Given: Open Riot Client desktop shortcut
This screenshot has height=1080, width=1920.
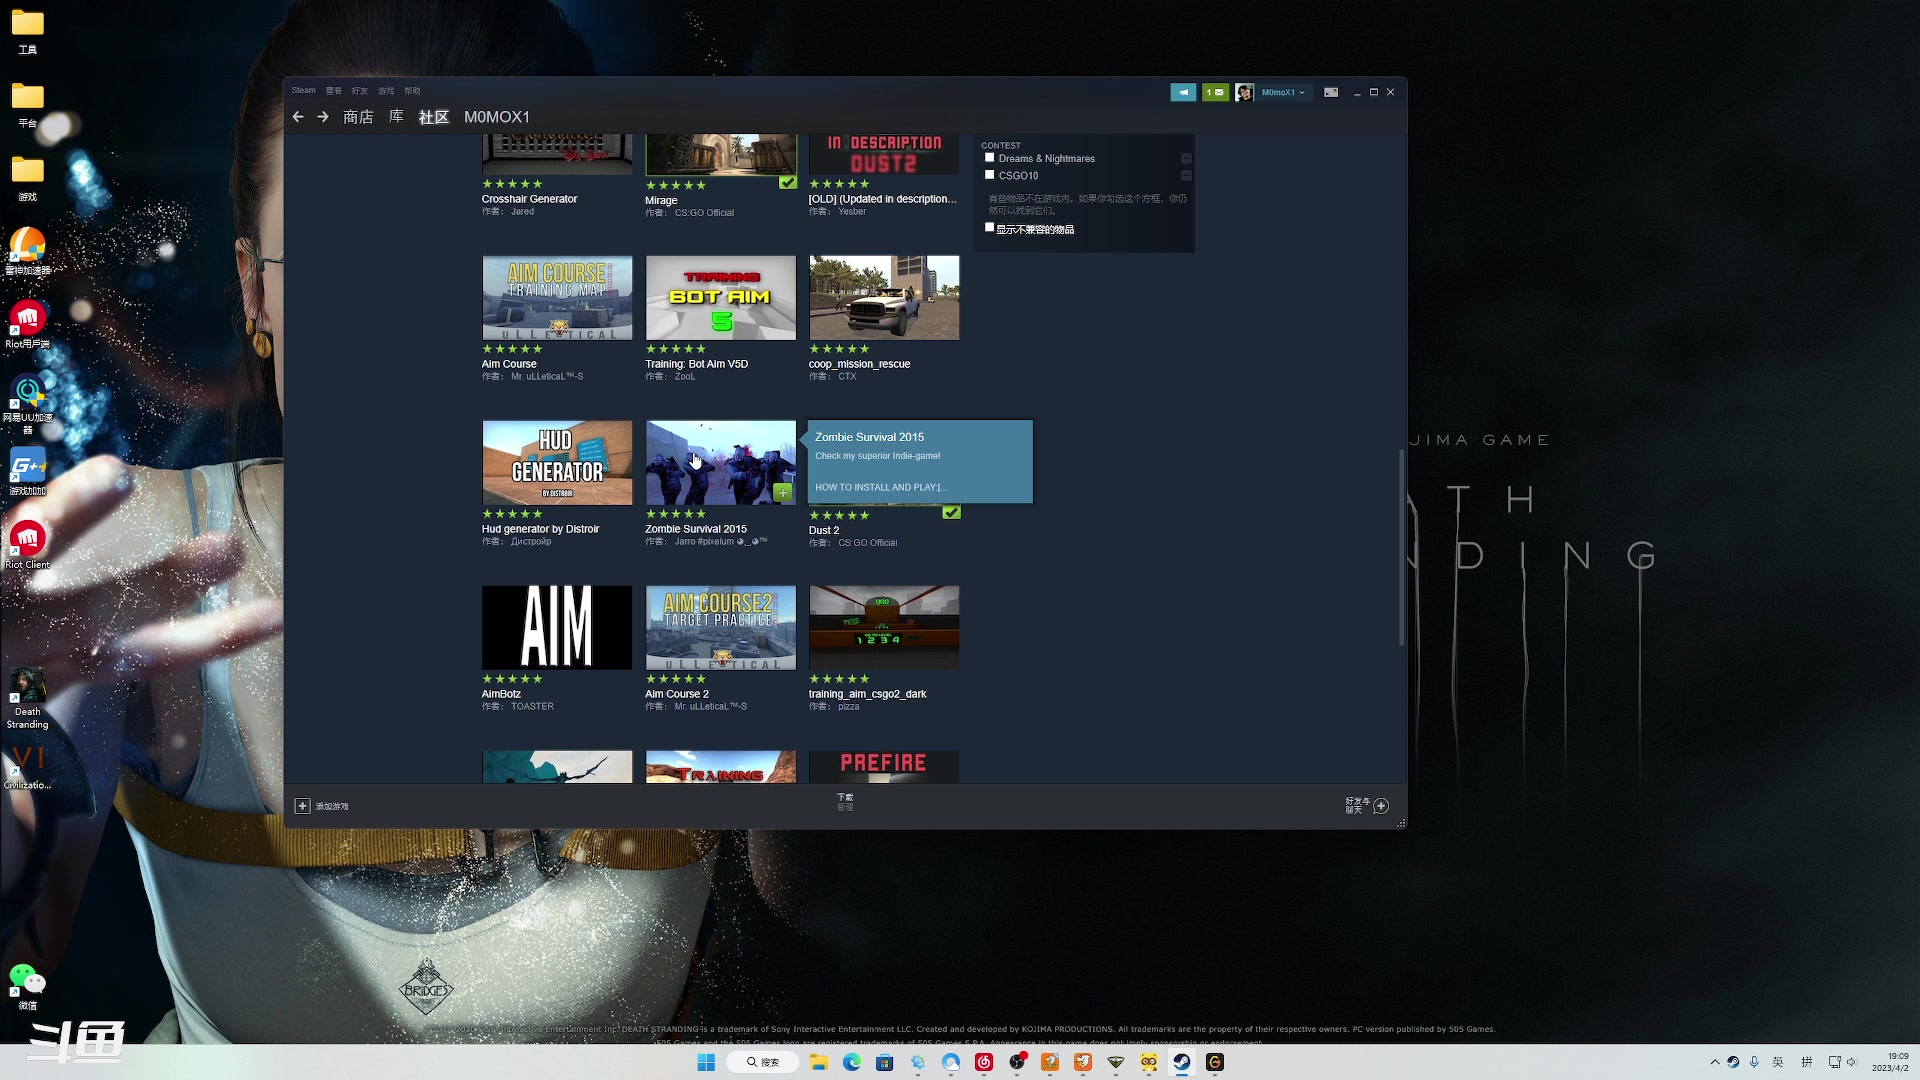Looking at the screenshot, I should [x=27, y=545].
